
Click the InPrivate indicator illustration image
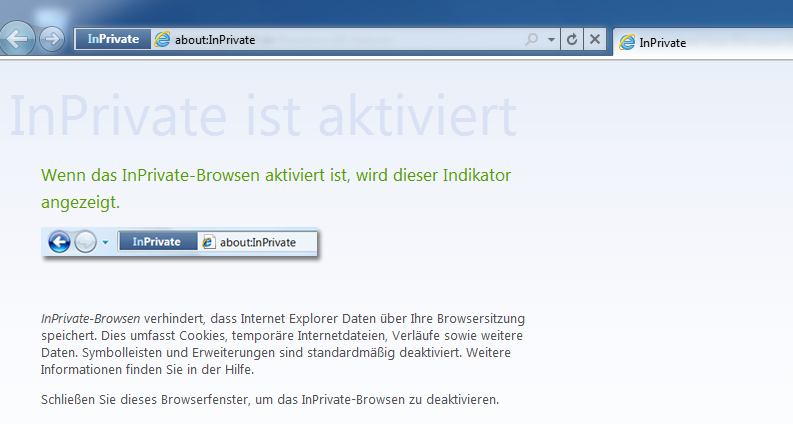click(180, 243)
